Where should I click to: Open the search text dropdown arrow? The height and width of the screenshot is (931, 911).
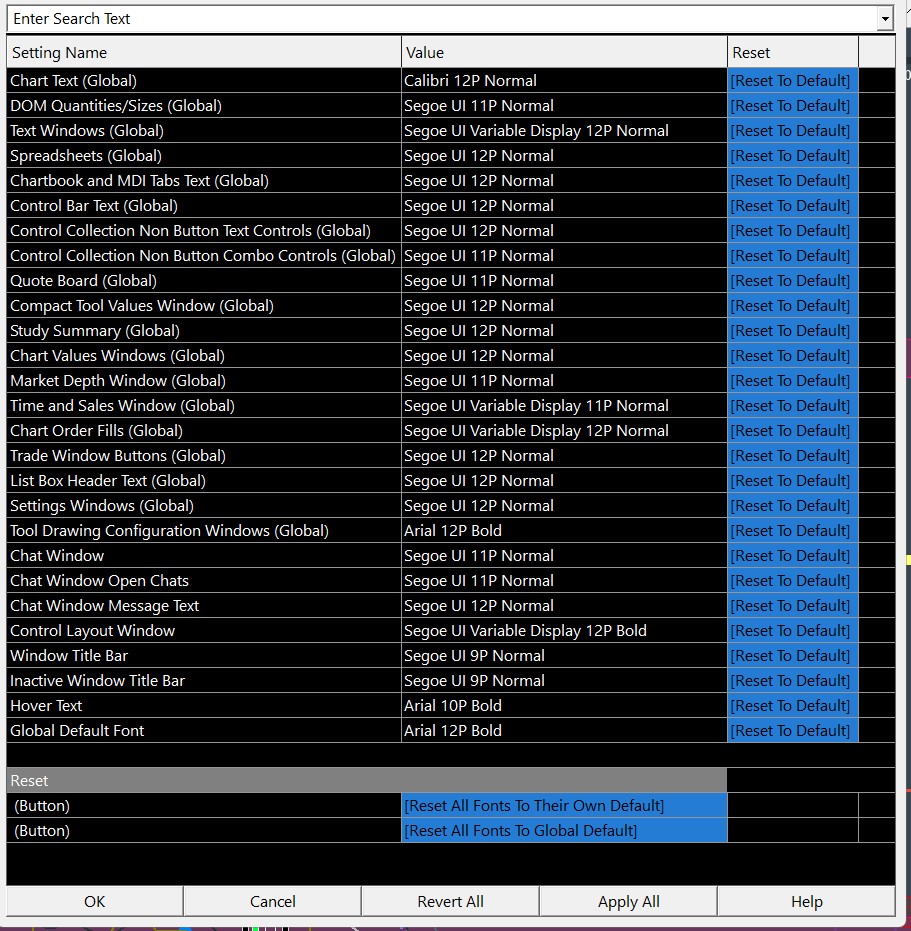[x=885, y=19]
